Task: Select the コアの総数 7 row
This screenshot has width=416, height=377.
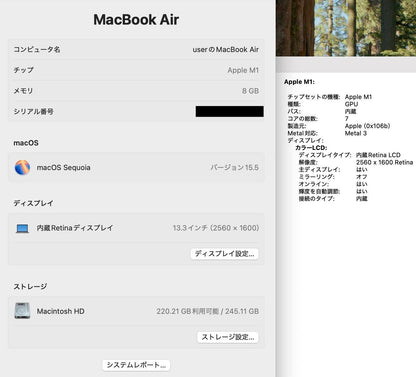Action: coord(318,119)
